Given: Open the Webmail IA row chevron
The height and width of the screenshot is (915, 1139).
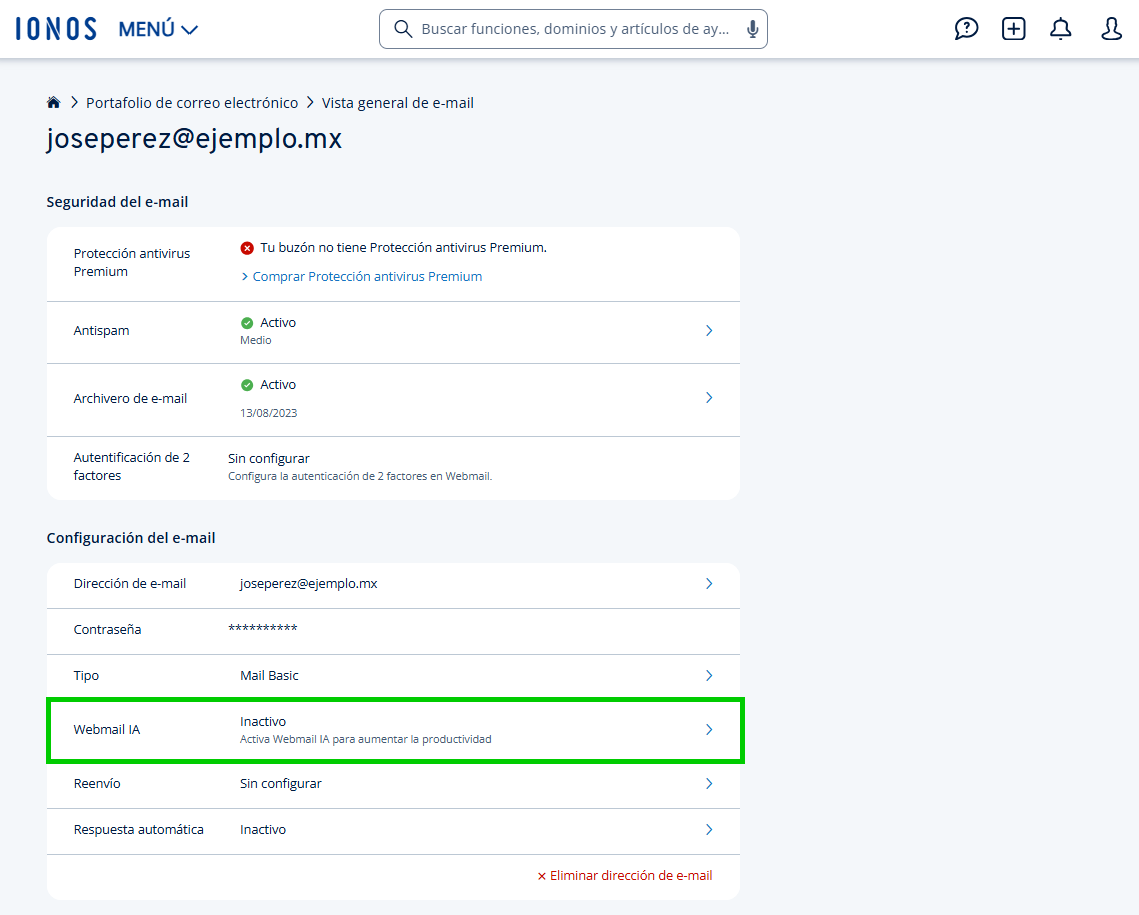Looking at the screenshot, I should 709,730.
